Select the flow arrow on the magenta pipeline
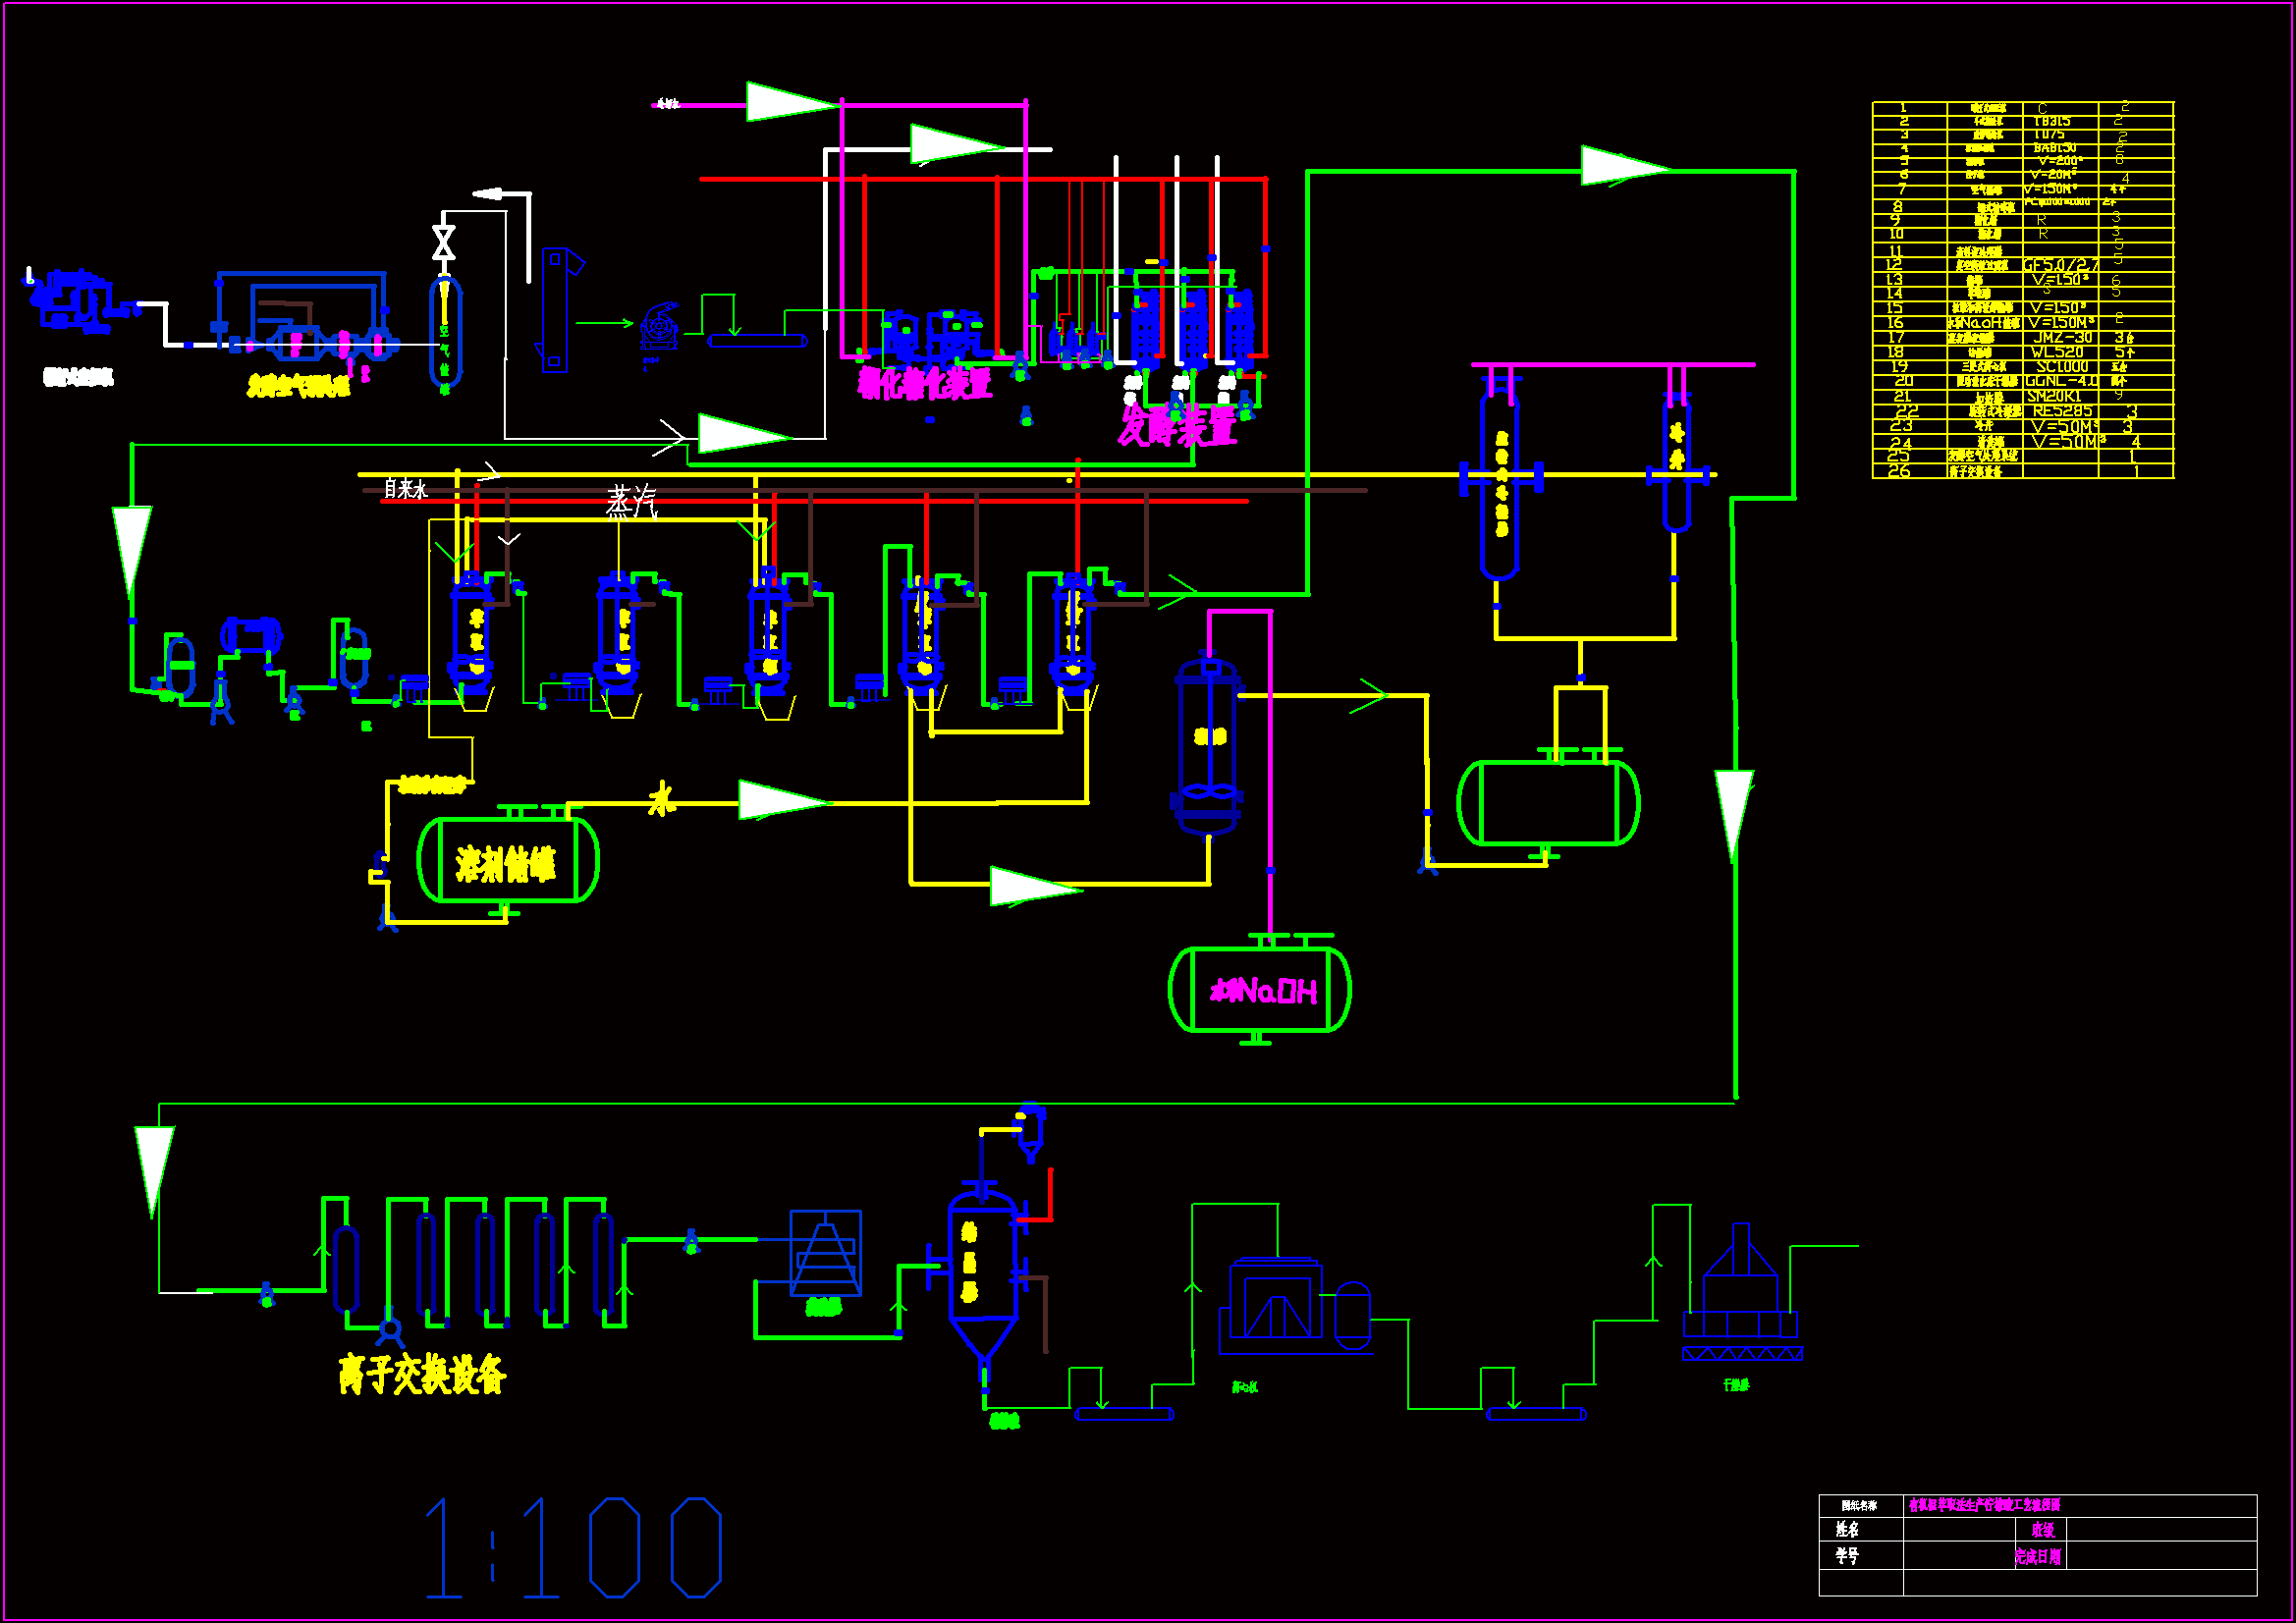 click(x=792, y=102)
